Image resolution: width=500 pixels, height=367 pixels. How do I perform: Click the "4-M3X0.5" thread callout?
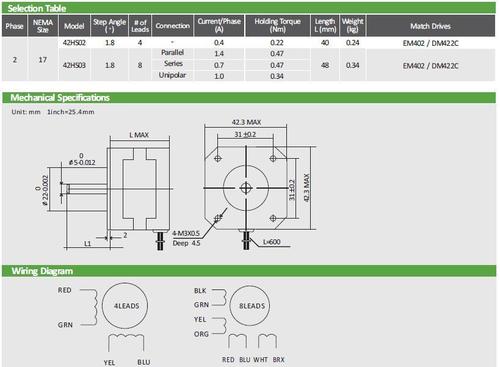pos(186,233)
